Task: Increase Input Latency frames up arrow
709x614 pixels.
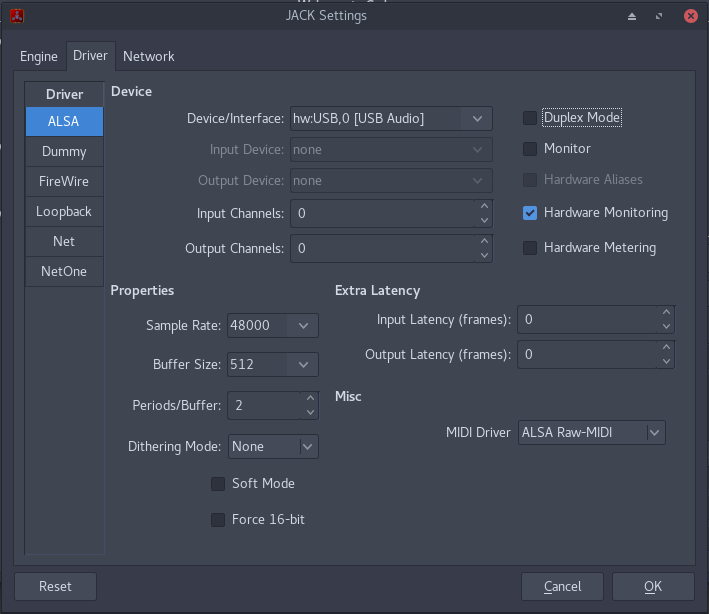Action: 666,312
